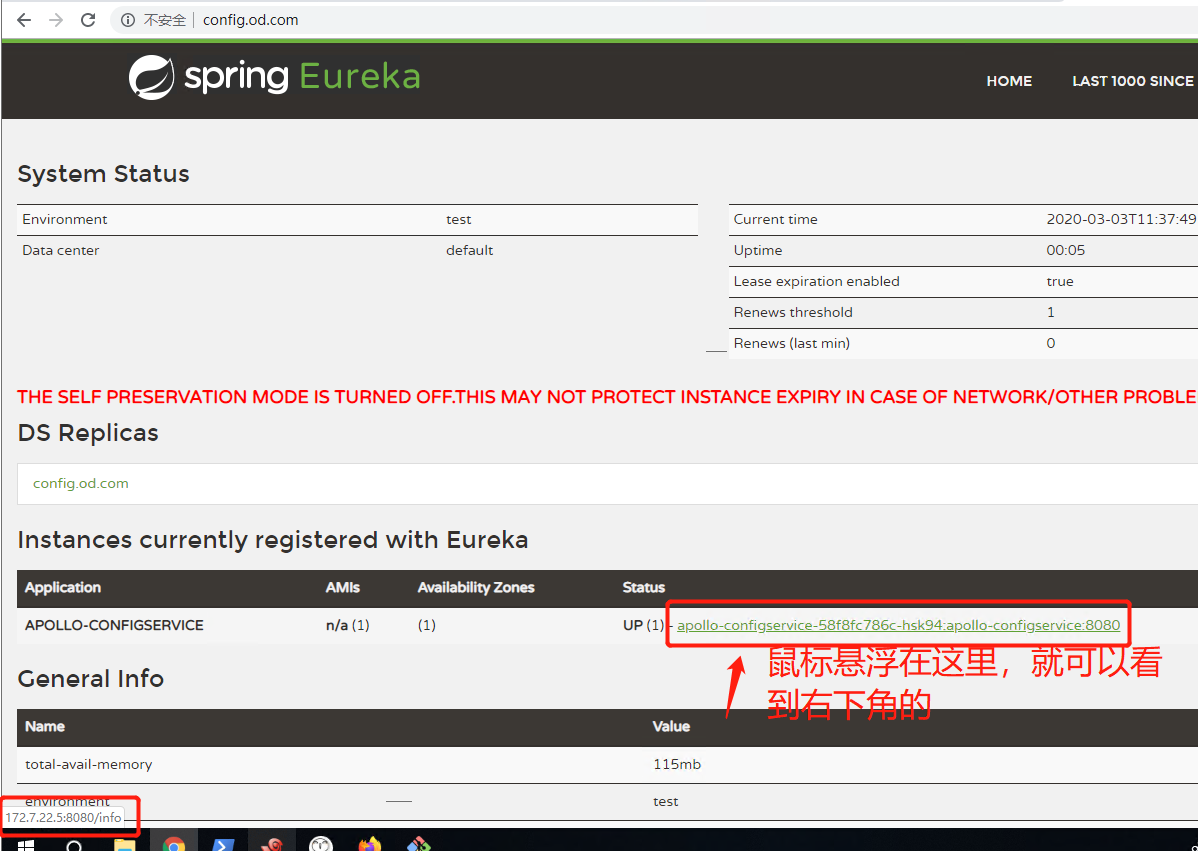1198x851 pixels.
Task: Click the taskbar search icon
Action: [75, 844]
